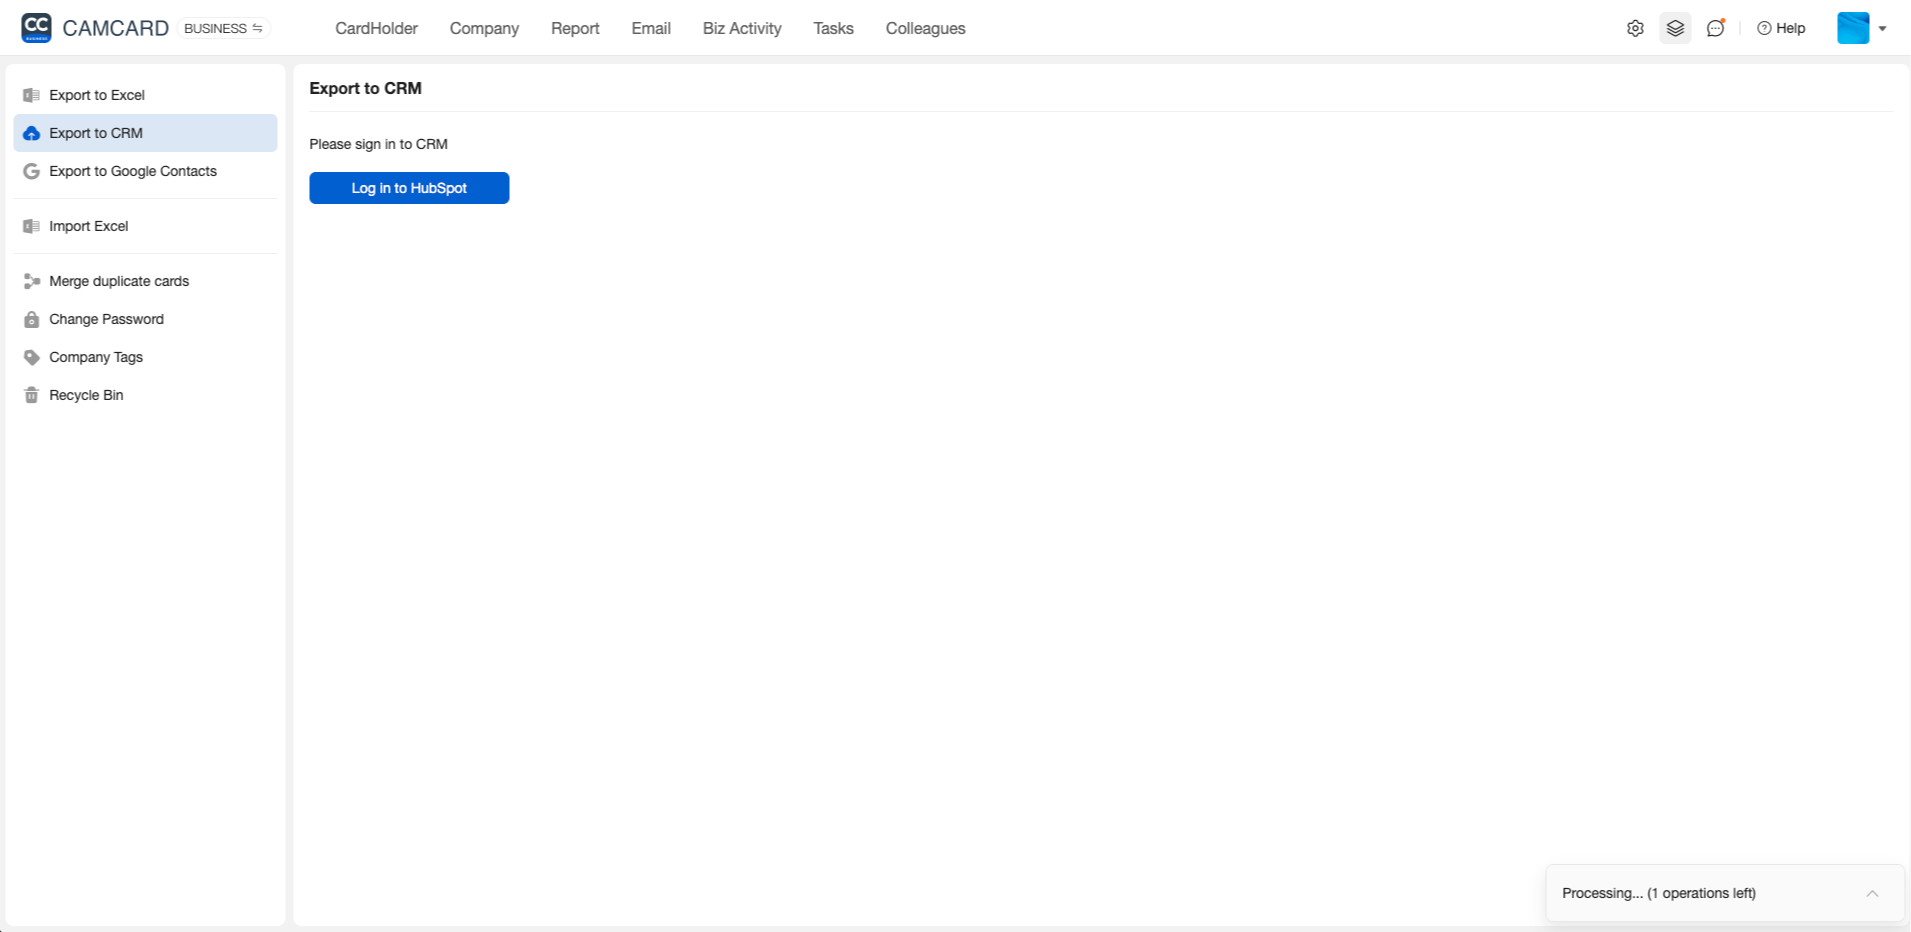Viewport: 1911px width, 932px height.
Task: Open the Biz Activity tab
Action: (742, 28)
